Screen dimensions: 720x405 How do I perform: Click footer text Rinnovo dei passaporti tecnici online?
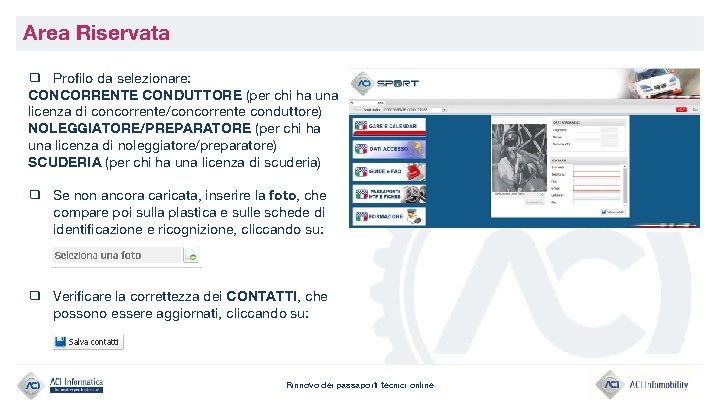click(x=360, y=385)
